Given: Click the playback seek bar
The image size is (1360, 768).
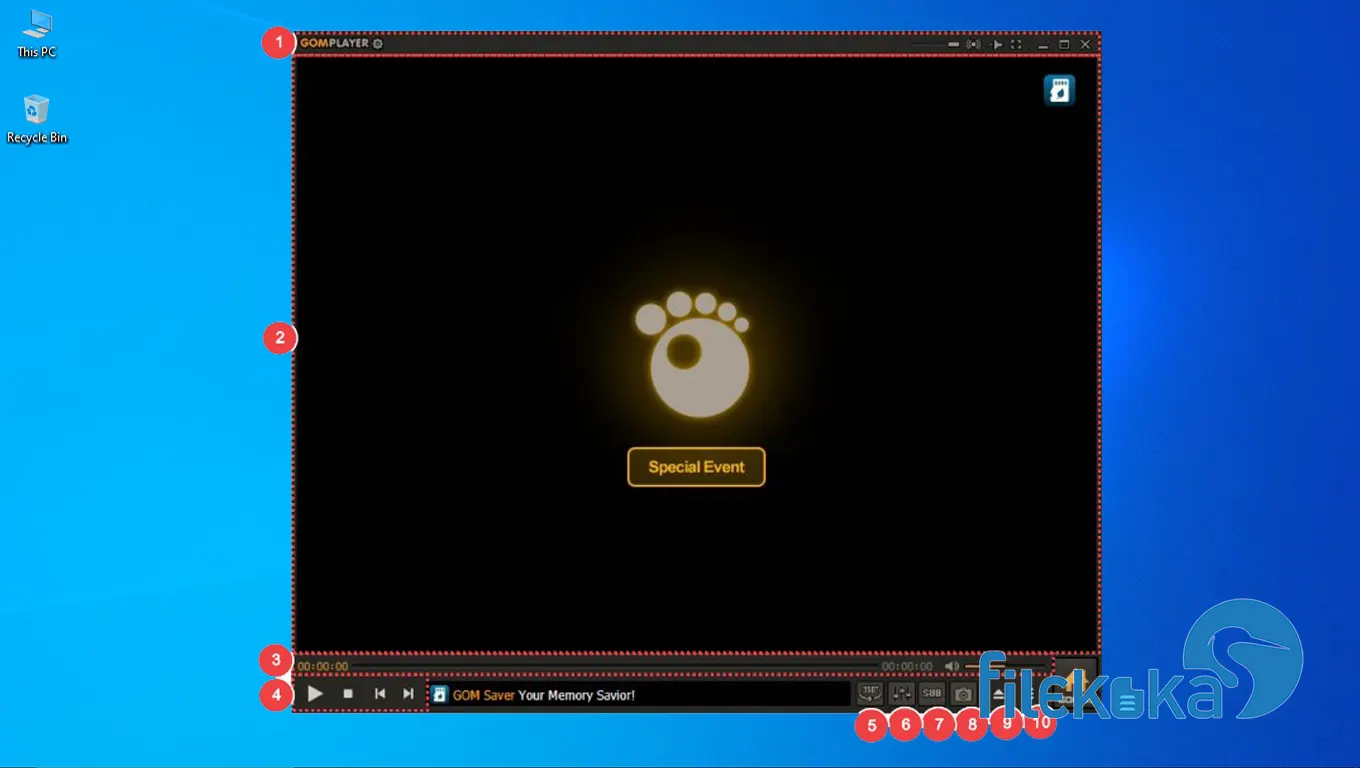Looking at the screenshot, I should coord(615,666).
